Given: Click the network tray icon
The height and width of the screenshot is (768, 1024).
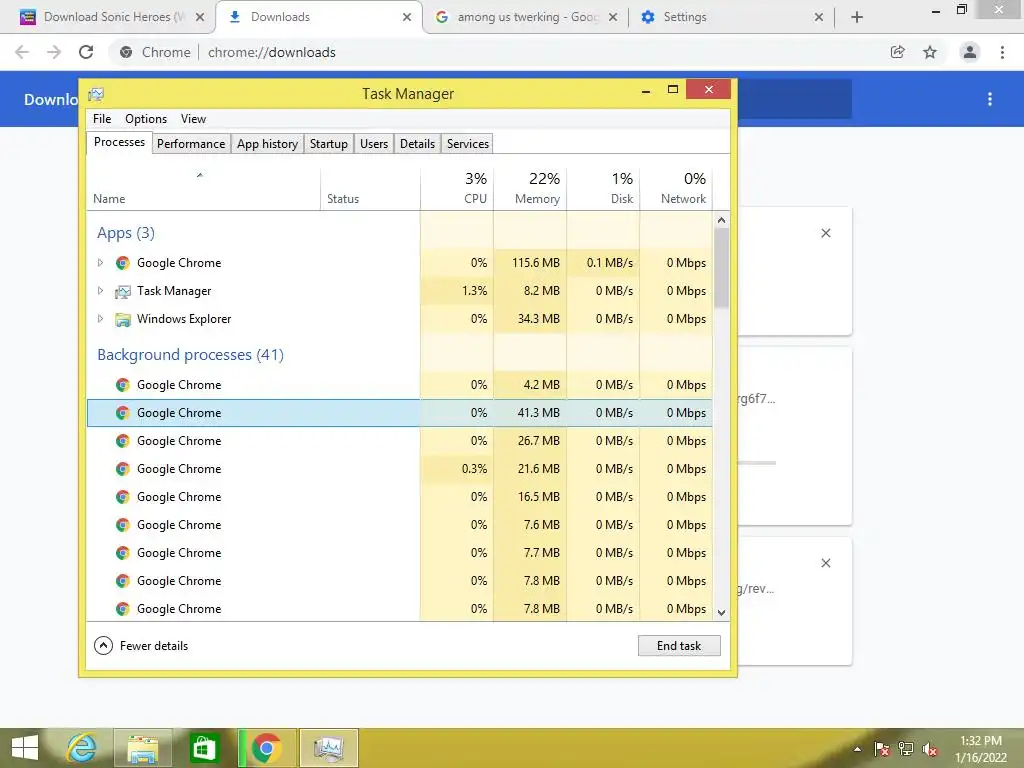Looking at the screenshot, I should tap(906, 749).
